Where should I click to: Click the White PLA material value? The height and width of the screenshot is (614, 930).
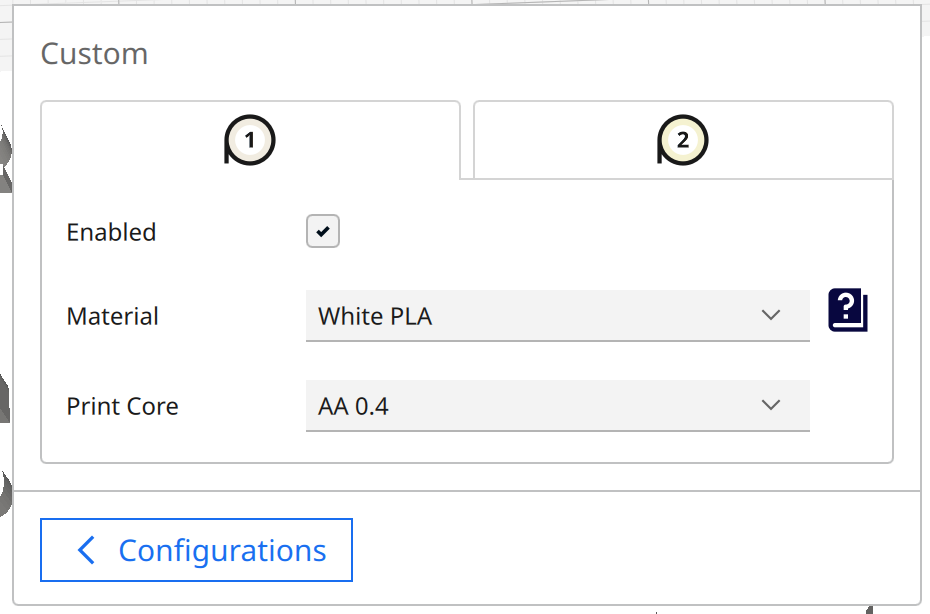point(375,316)
